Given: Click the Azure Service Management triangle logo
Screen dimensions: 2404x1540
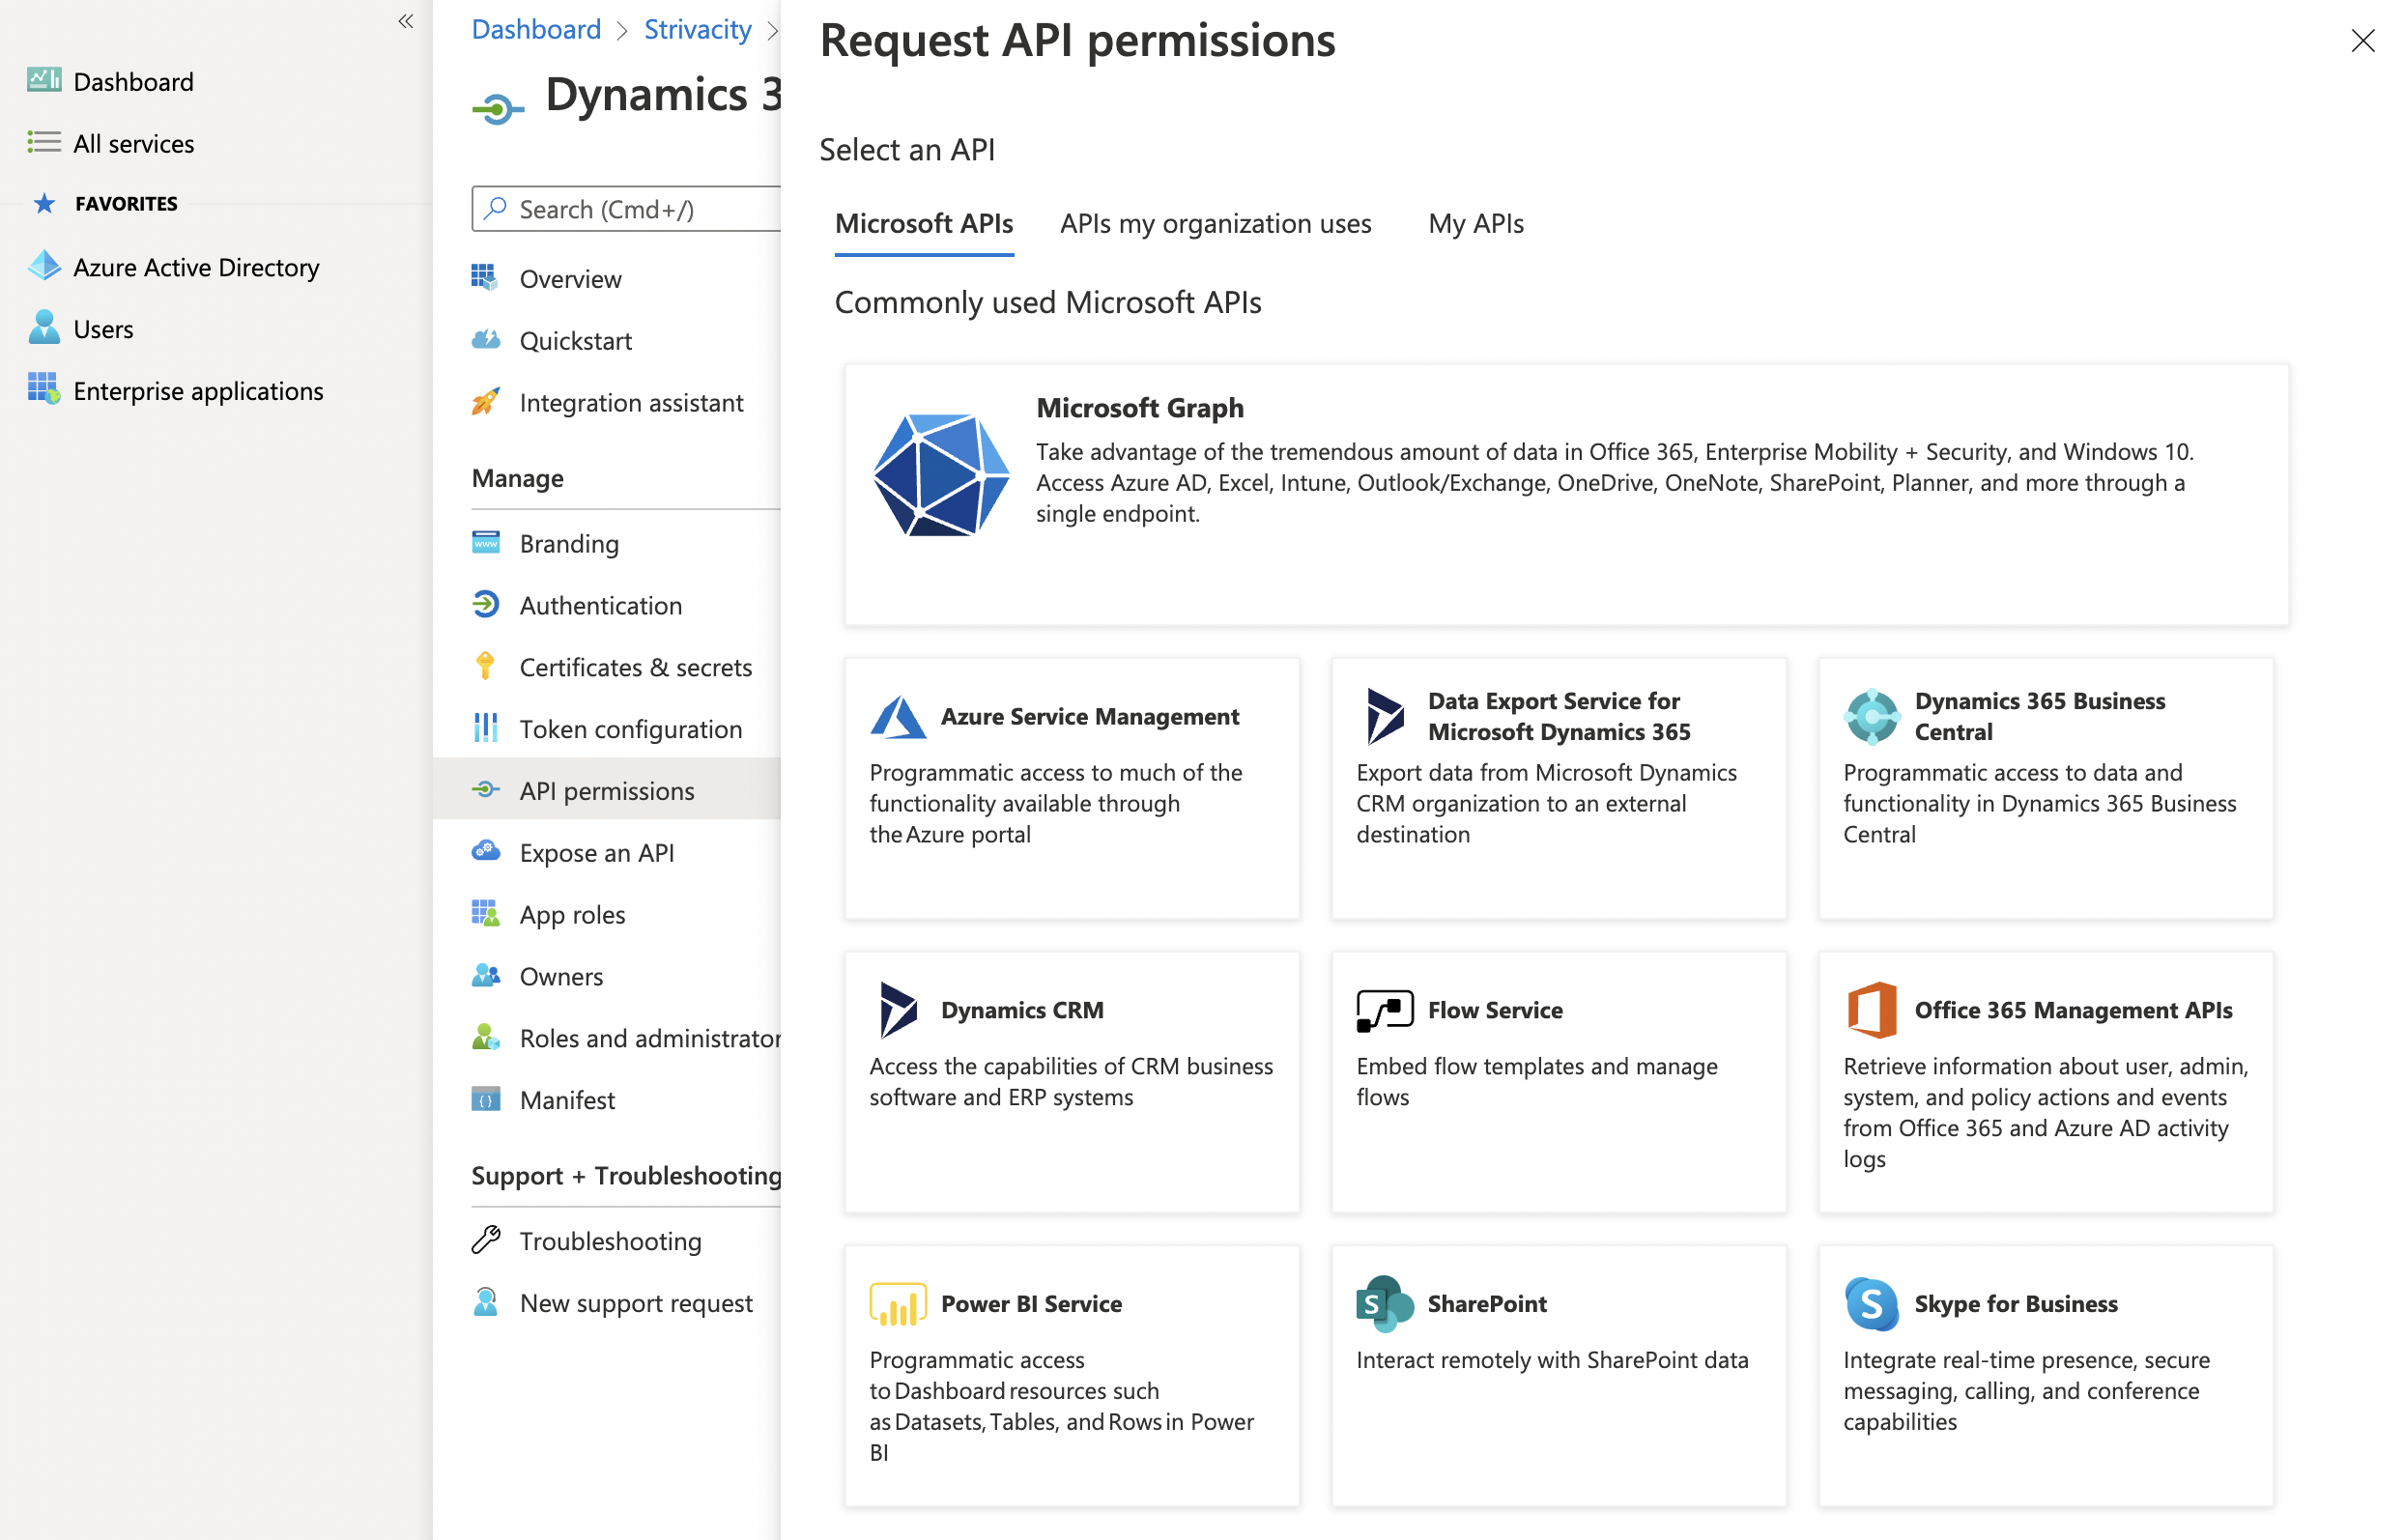Looking at the screenshot, I should coord(898,716).
